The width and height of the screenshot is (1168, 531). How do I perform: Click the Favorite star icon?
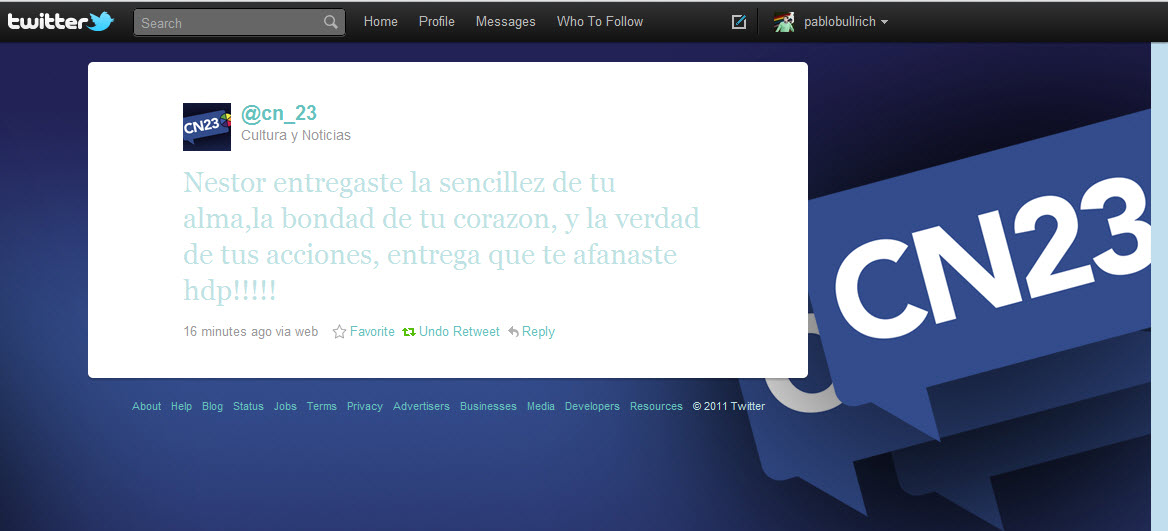tap(340, 332)
